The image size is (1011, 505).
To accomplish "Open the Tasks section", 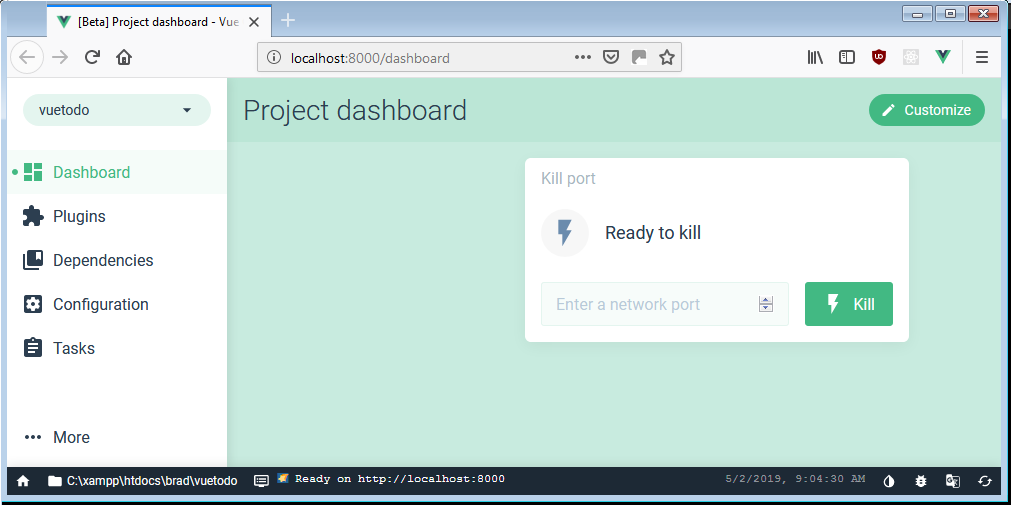I will point(117,348).
